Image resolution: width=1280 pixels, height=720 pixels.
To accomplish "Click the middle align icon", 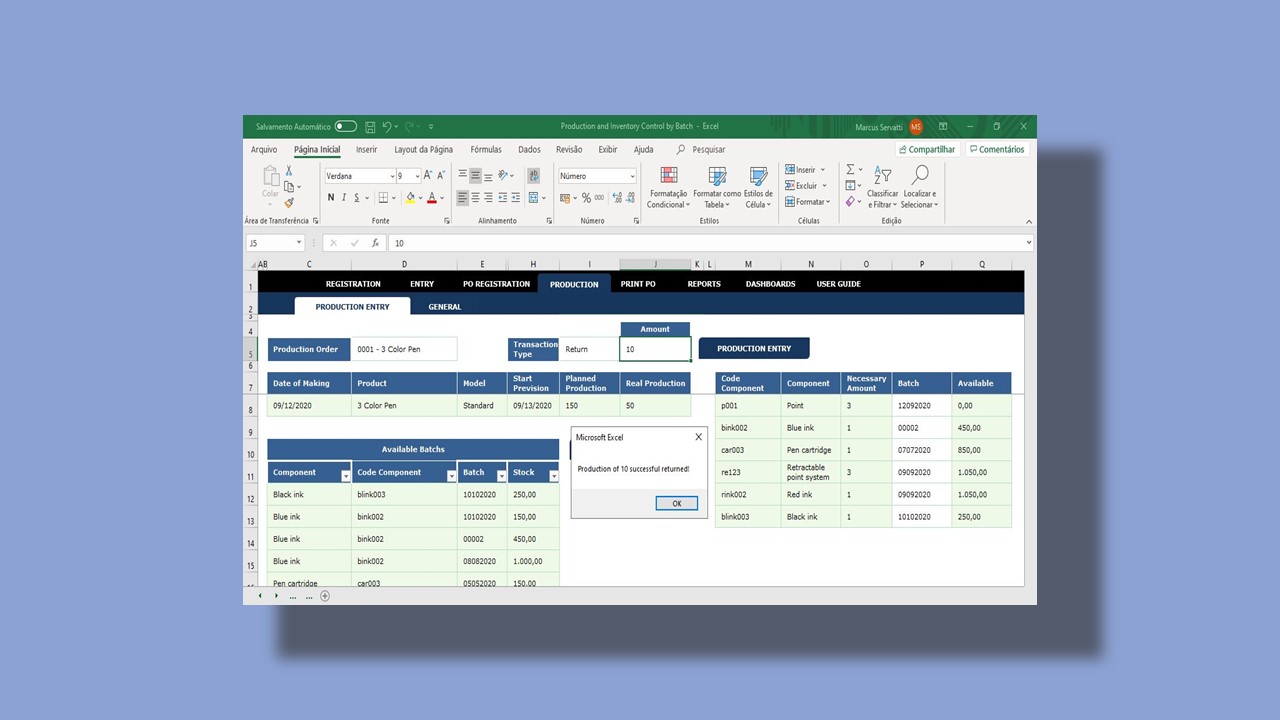I will click(x=476, y=176).
